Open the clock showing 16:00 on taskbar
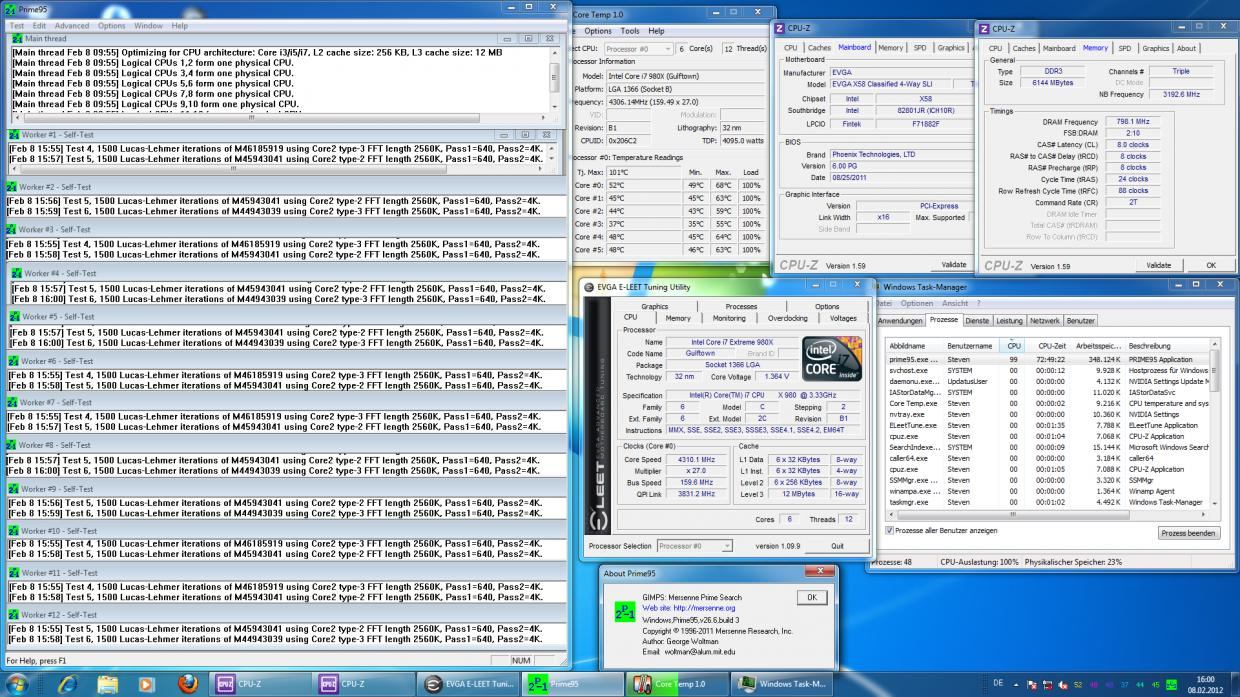 [1204, 684]
